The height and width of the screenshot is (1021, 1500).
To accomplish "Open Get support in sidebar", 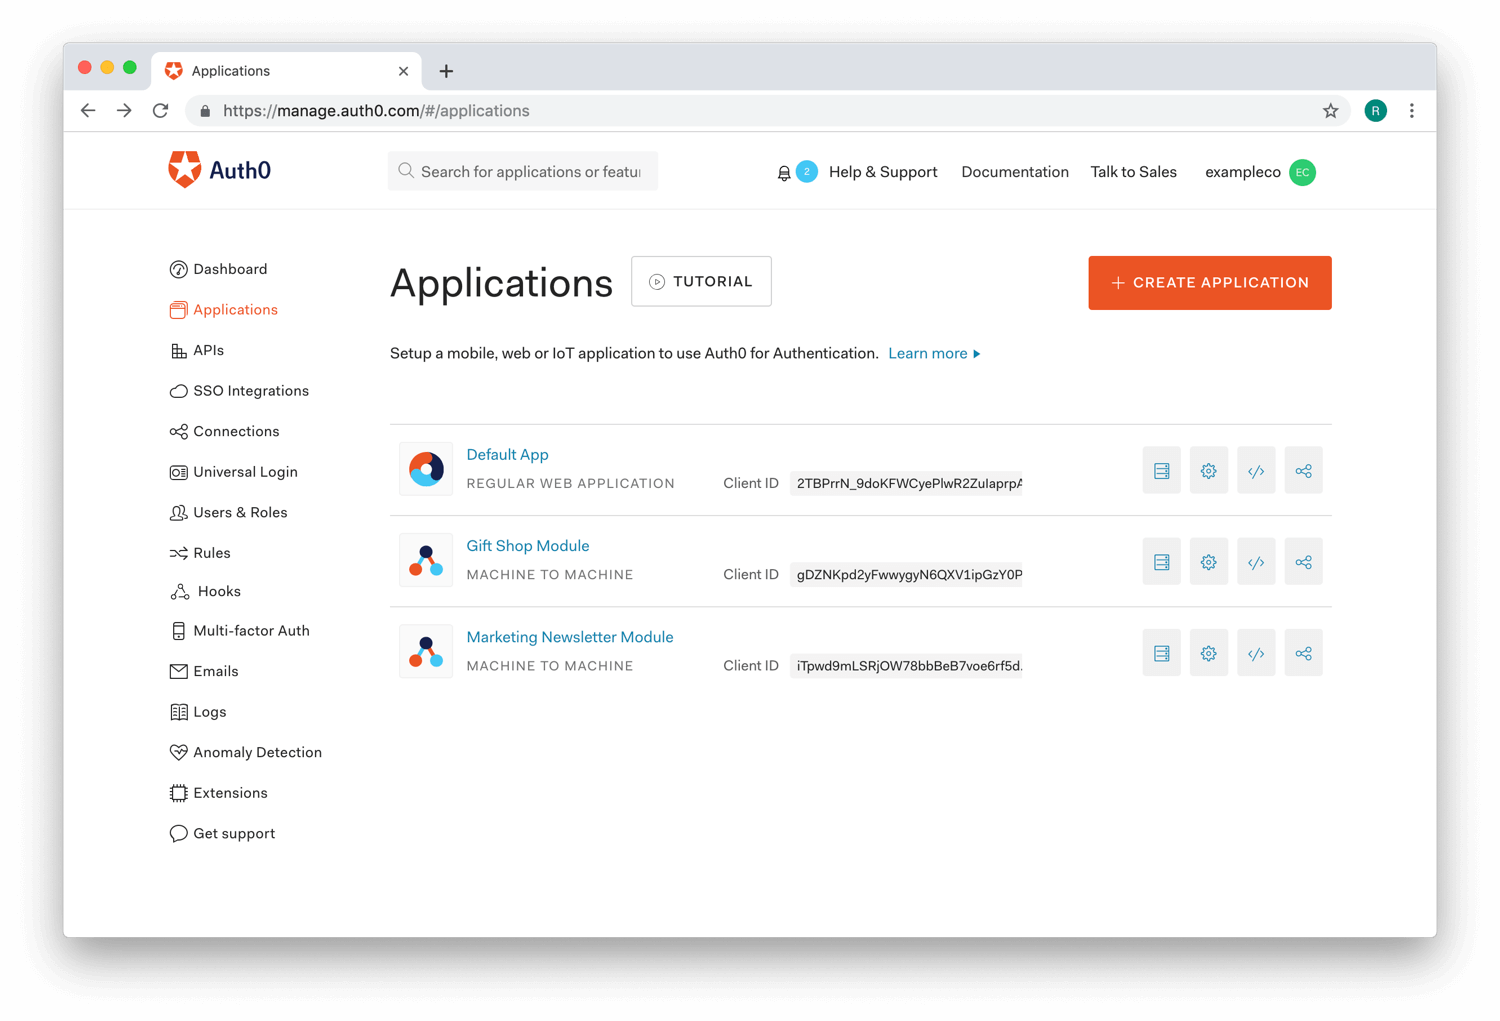I will tap(222, 833).
